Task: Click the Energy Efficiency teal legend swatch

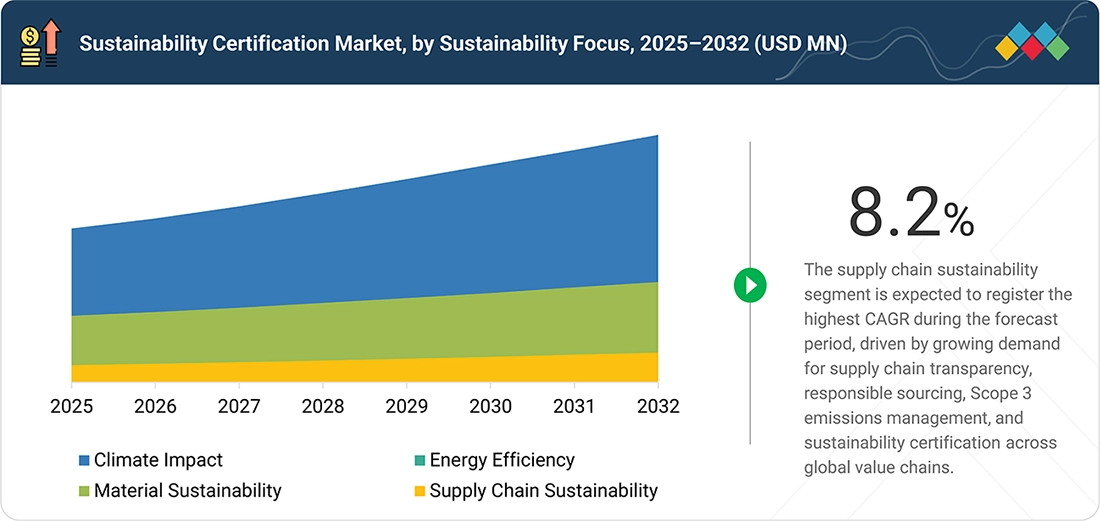Action: 420,461
